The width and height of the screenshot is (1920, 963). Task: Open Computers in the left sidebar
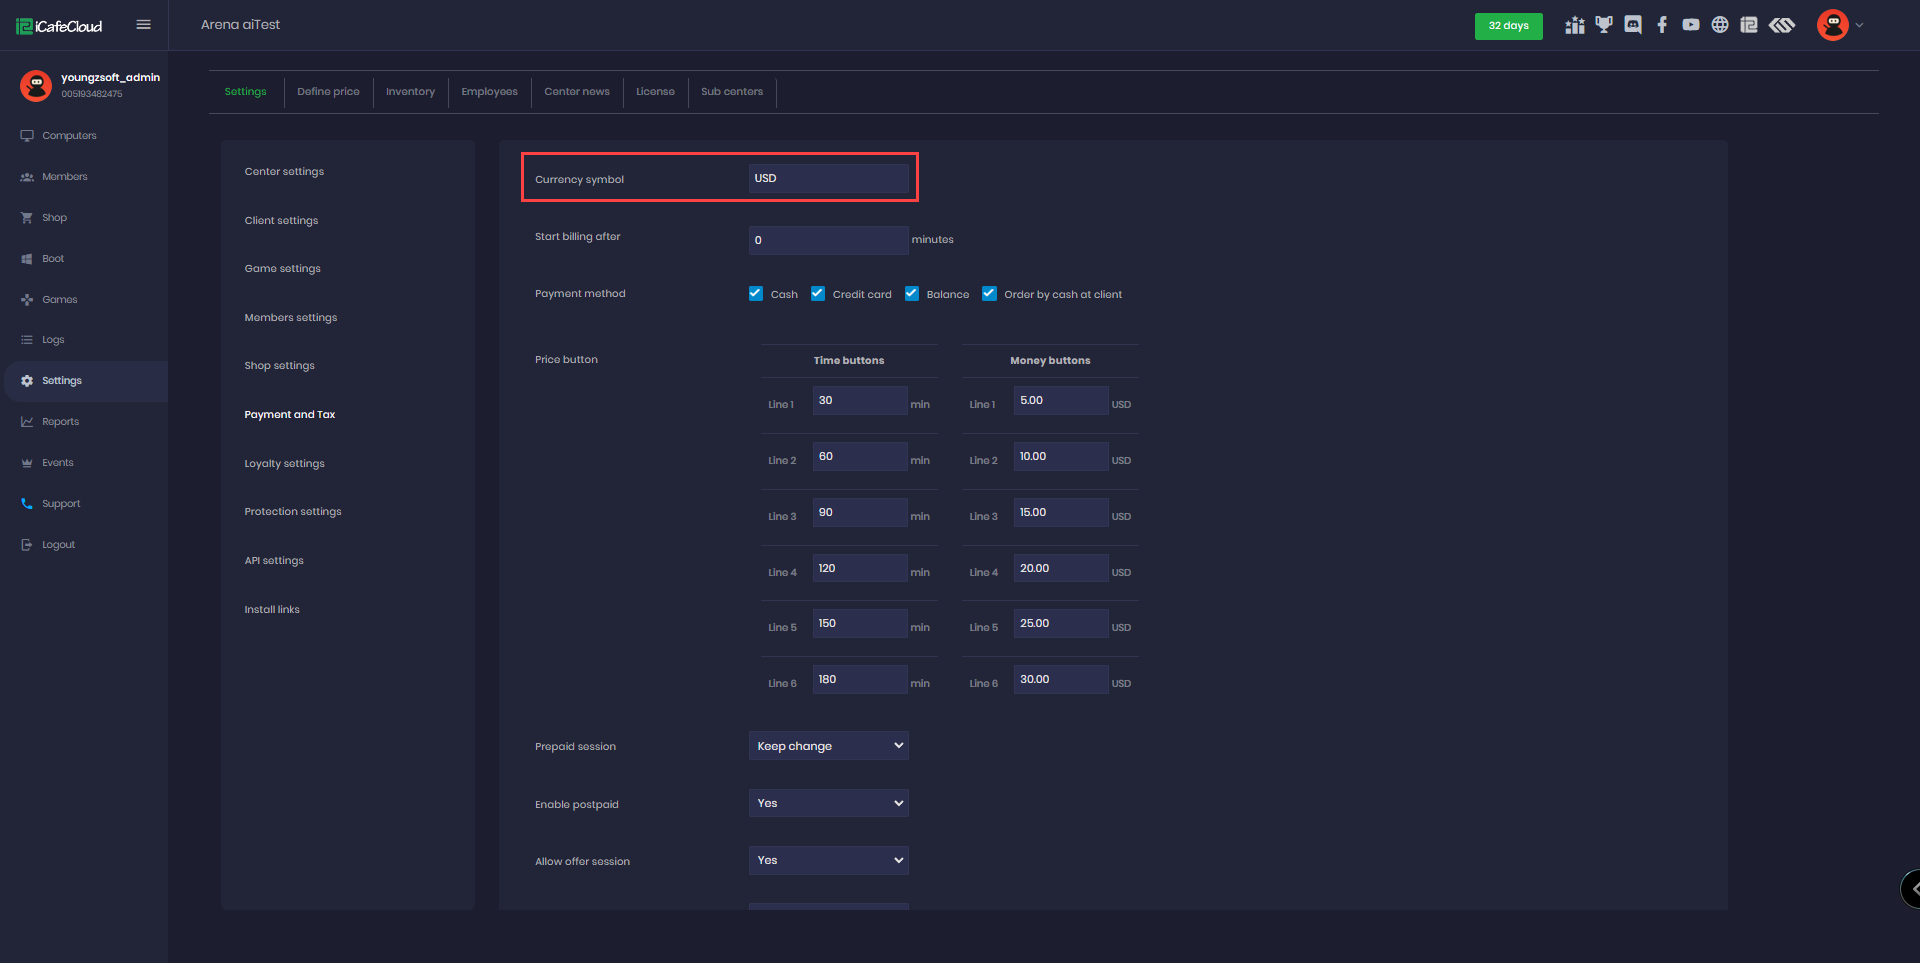click(x=69, y=136)
